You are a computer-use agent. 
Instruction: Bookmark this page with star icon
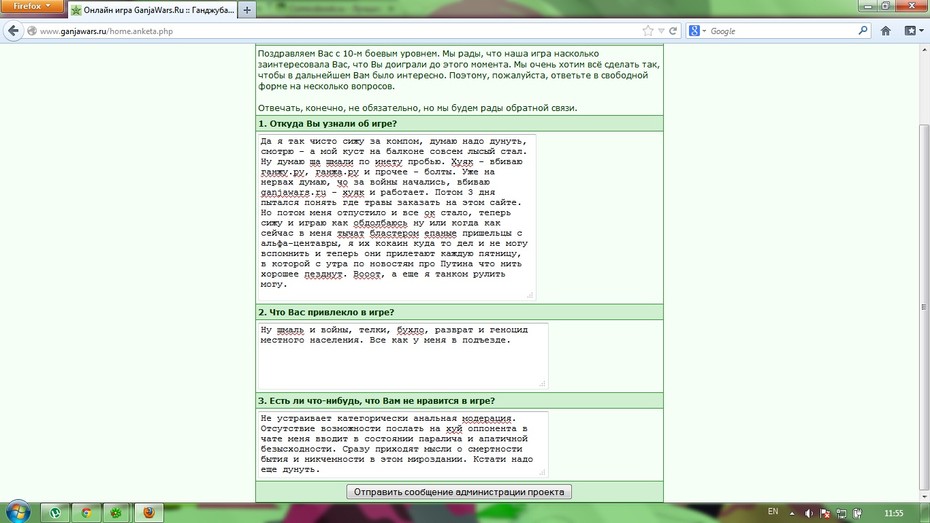pyautogui.click(x=648, y=31)
